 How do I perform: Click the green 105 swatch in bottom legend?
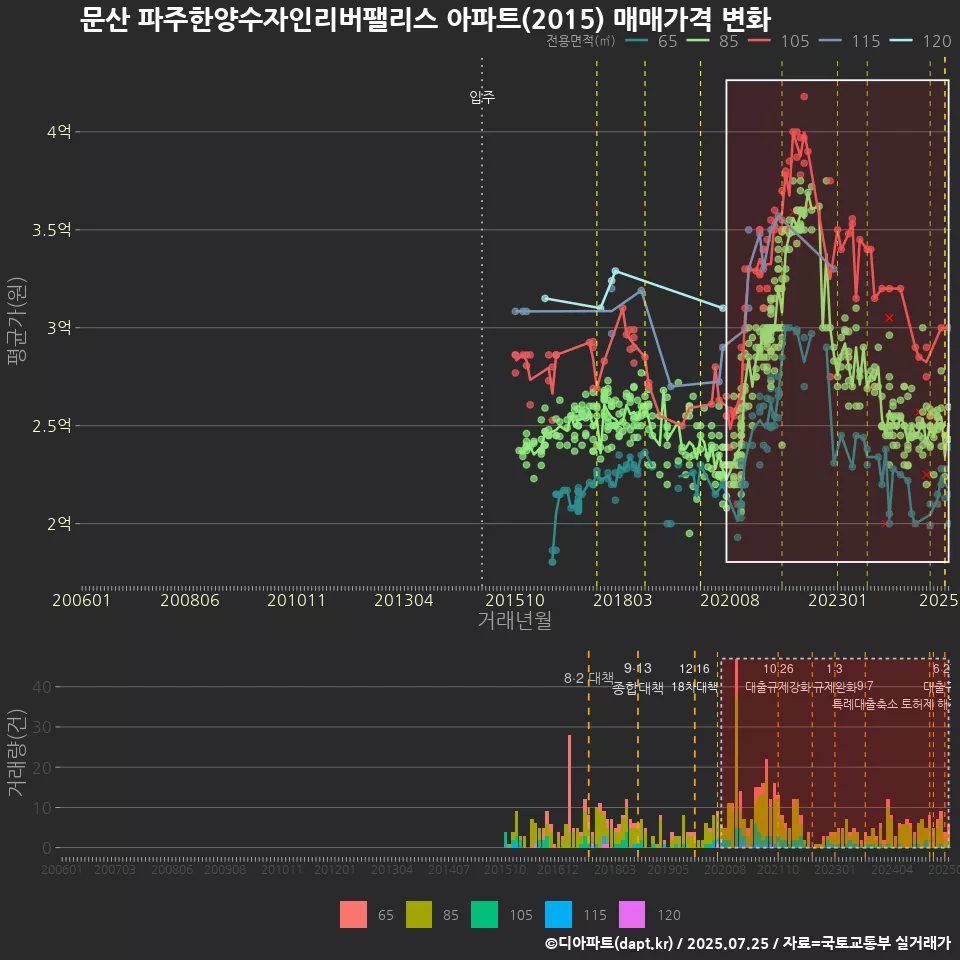click(484, 915)
